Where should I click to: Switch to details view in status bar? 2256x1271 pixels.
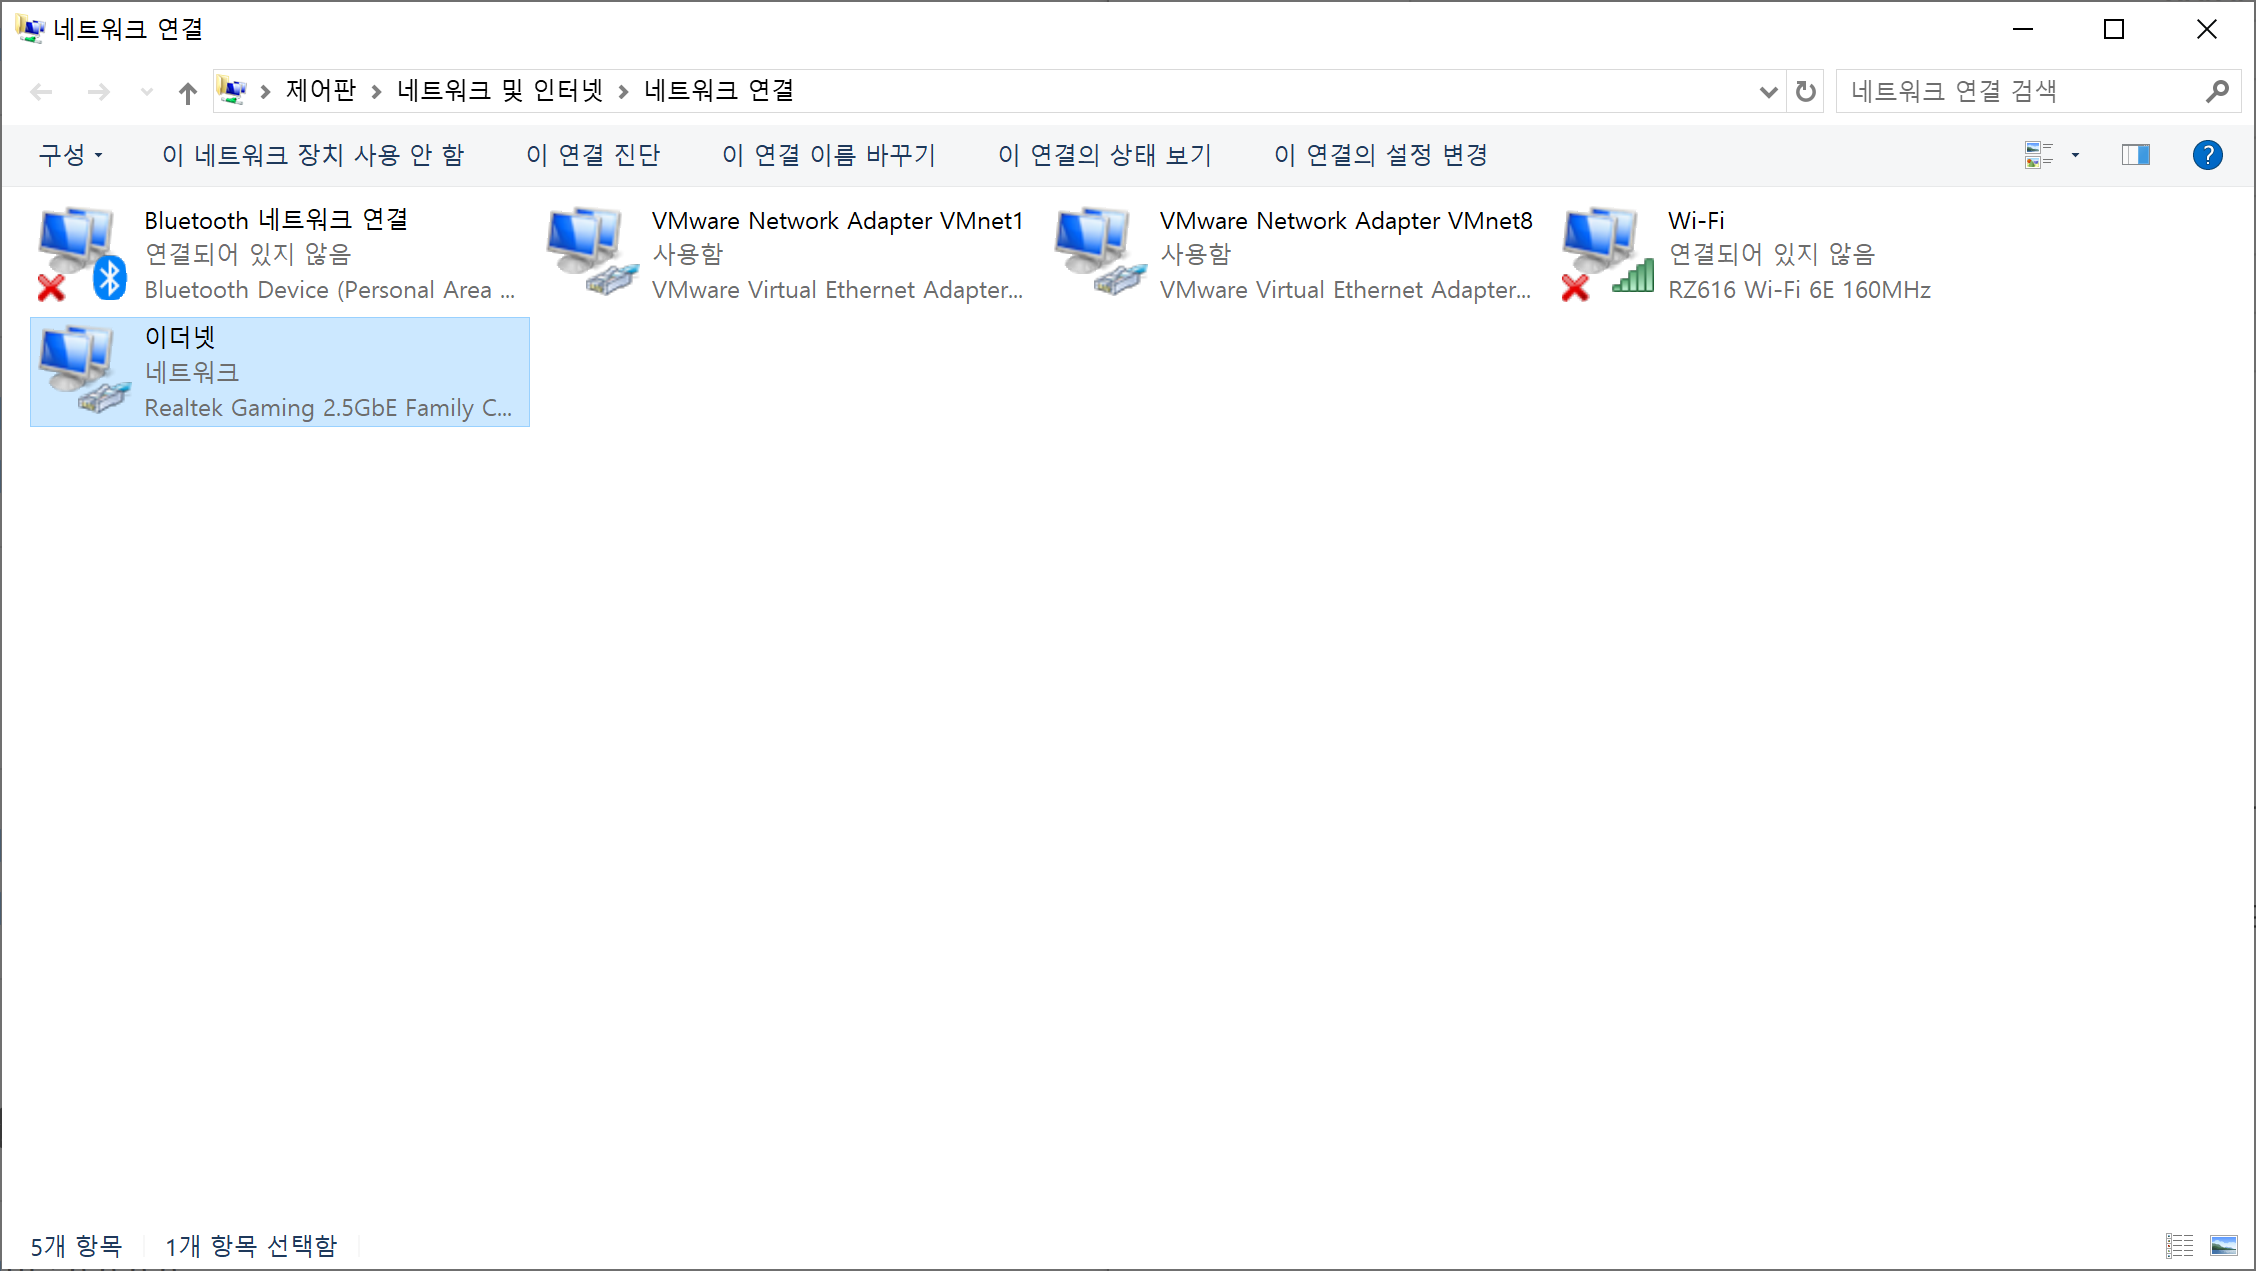pos(2179,1245)
